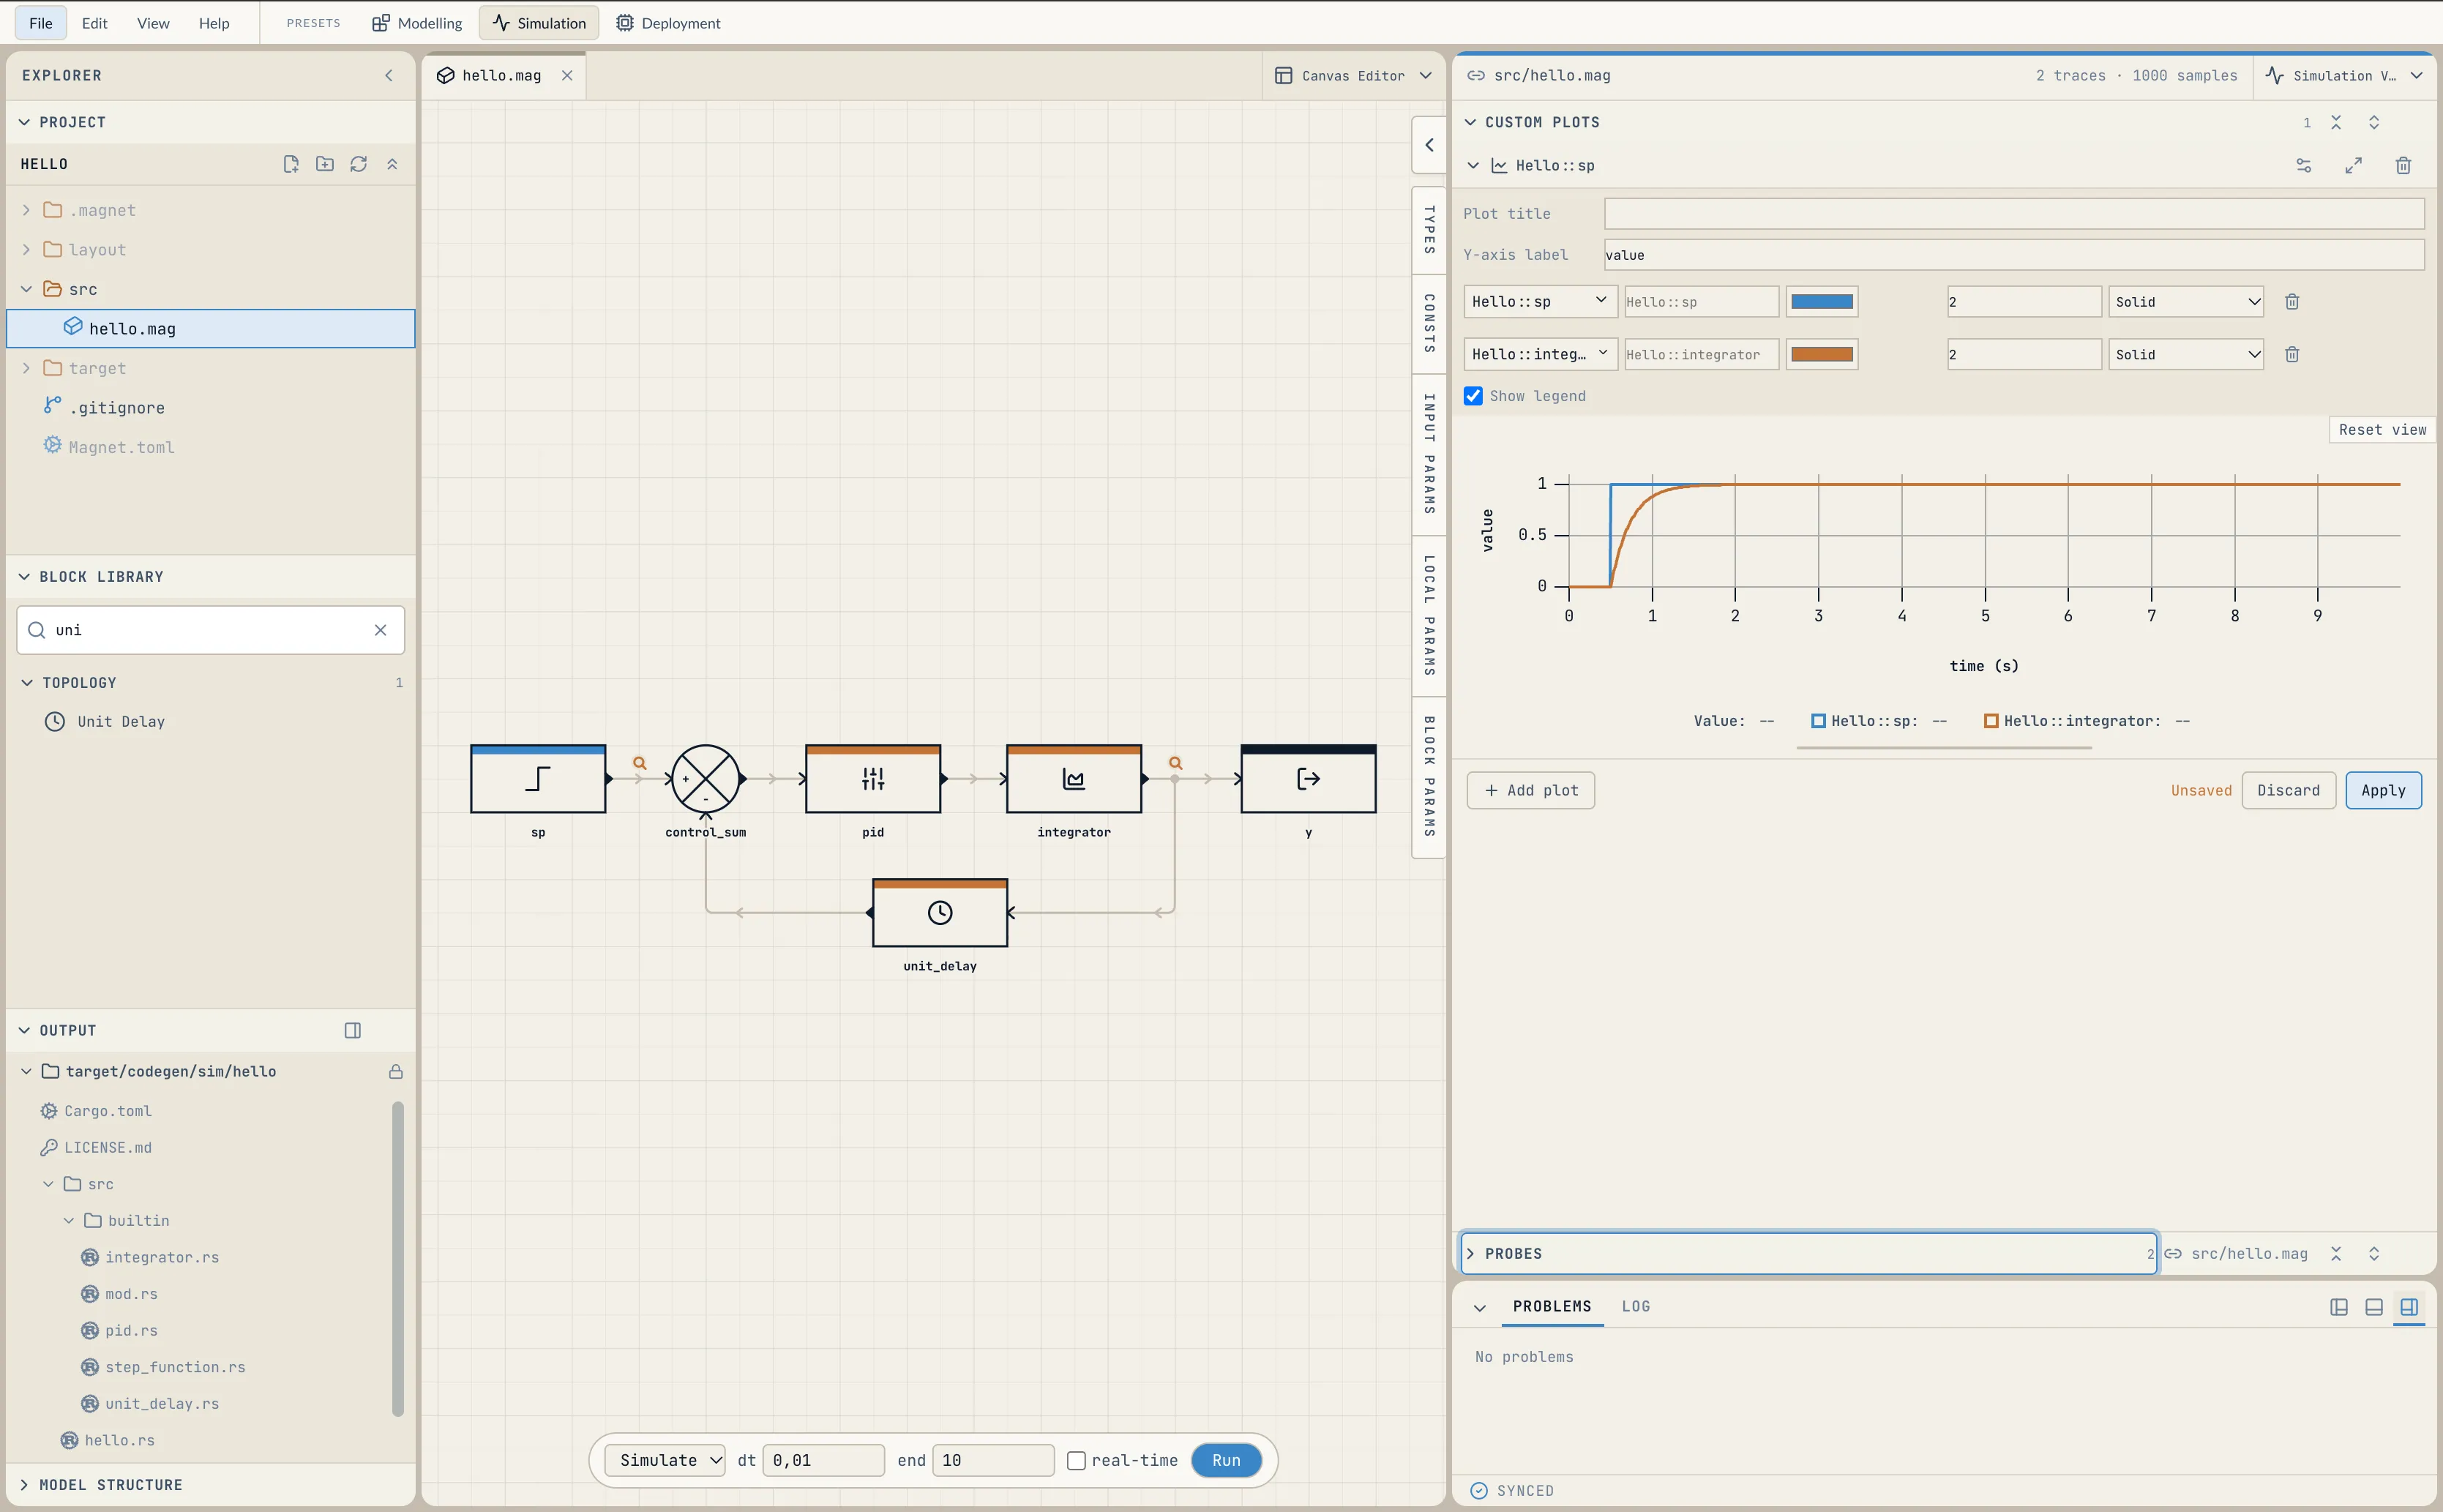The image size is (2443, 1512).
Task: Switch to the LOG tab
Action: [1636, 1307]
